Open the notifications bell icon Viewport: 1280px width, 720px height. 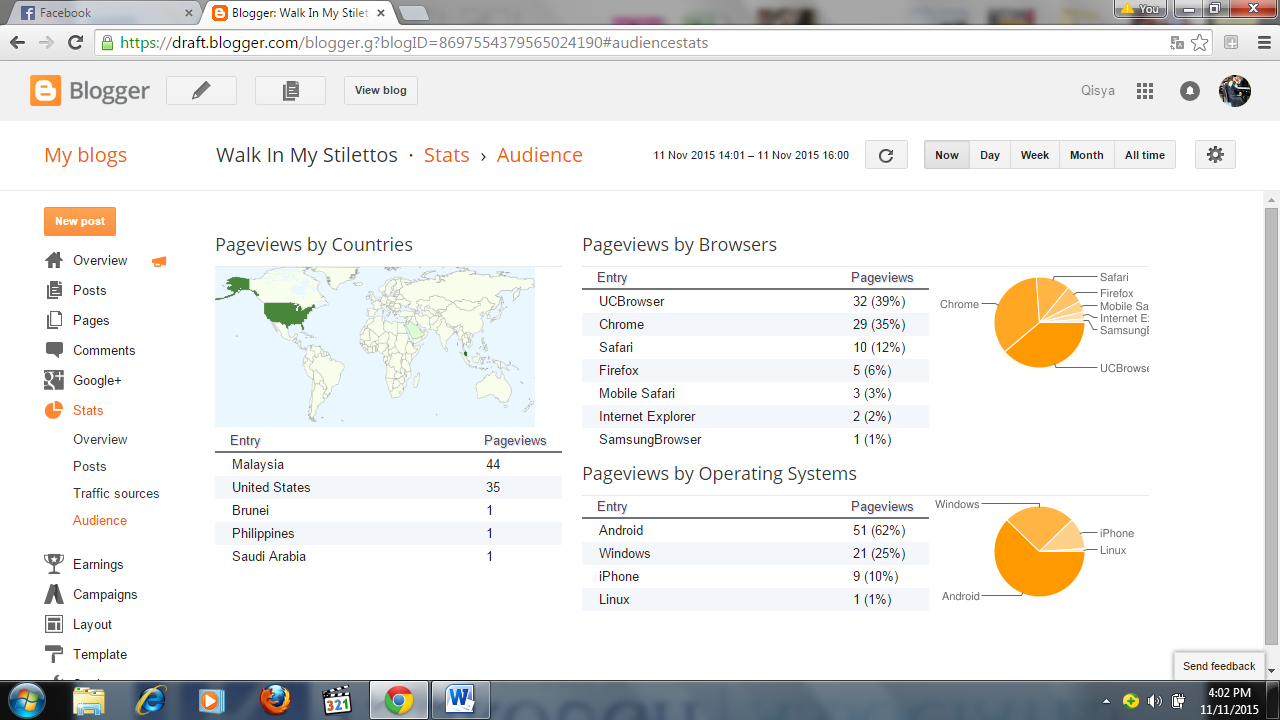(1189, 91)
